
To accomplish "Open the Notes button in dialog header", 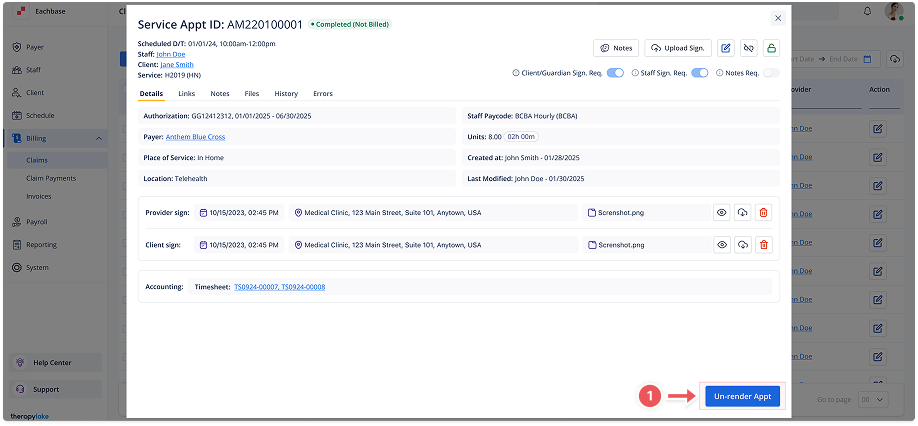I will 616,48.
